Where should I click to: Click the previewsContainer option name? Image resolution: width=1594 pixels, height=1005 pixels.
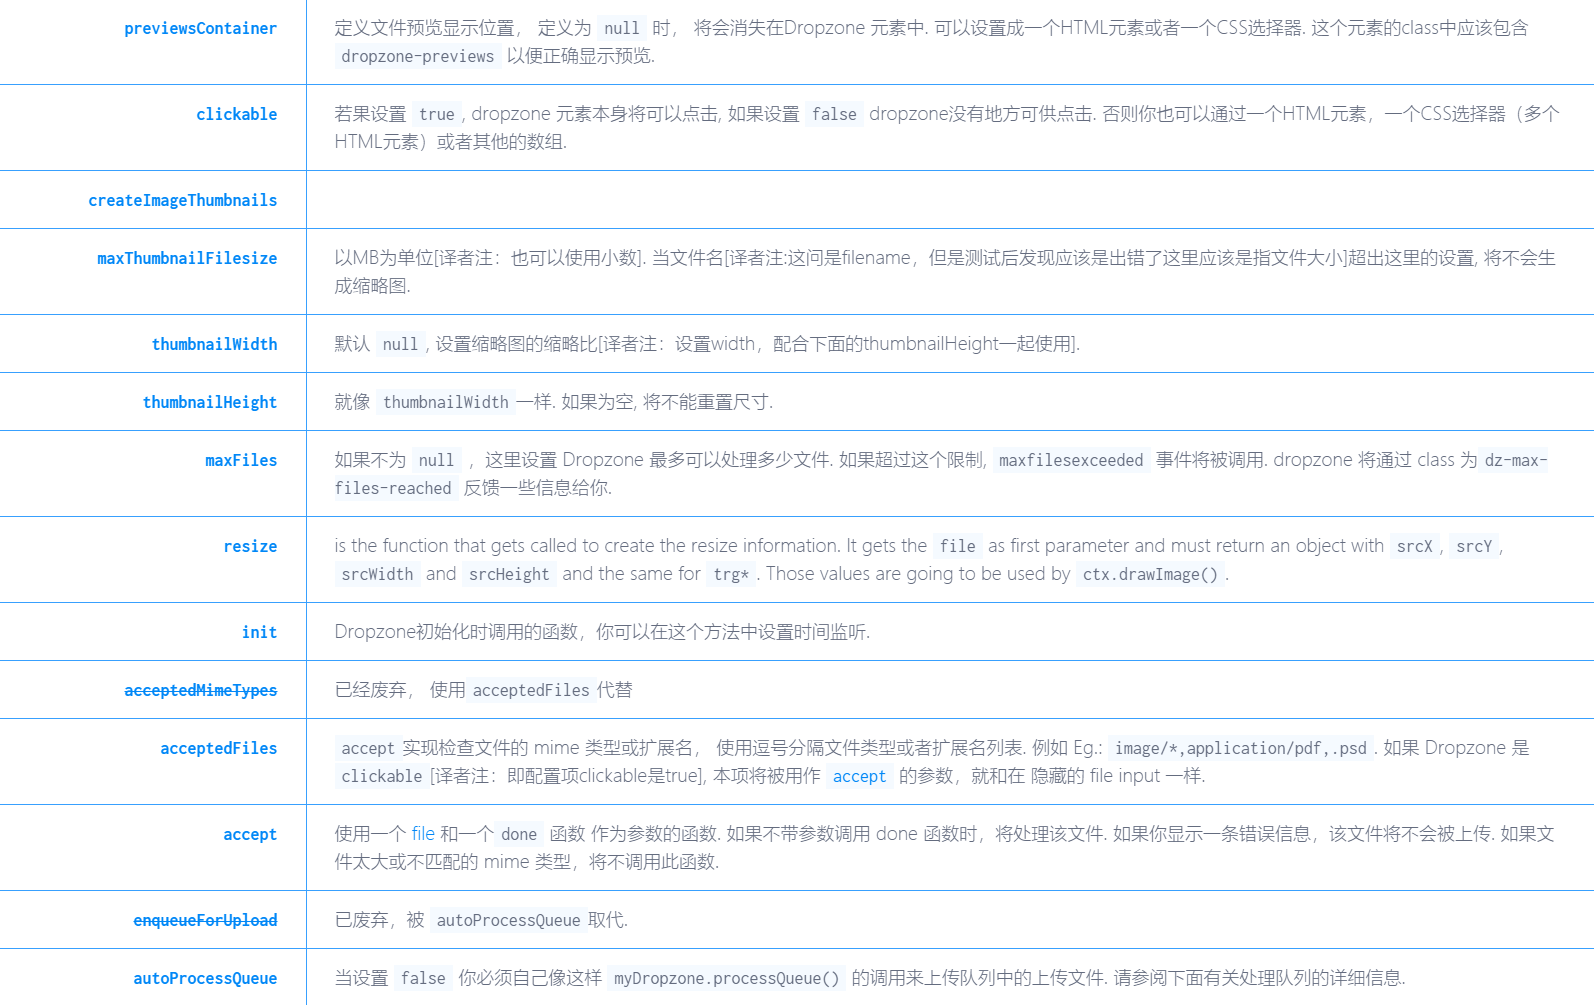pos(200,29)
